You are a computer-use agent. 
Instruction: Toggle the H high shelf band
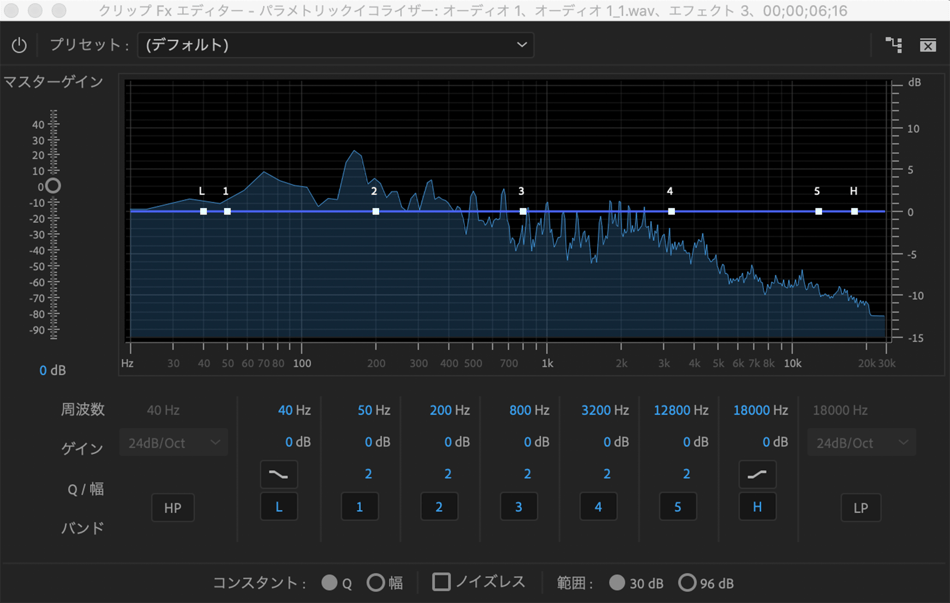[x=757, y=507]
